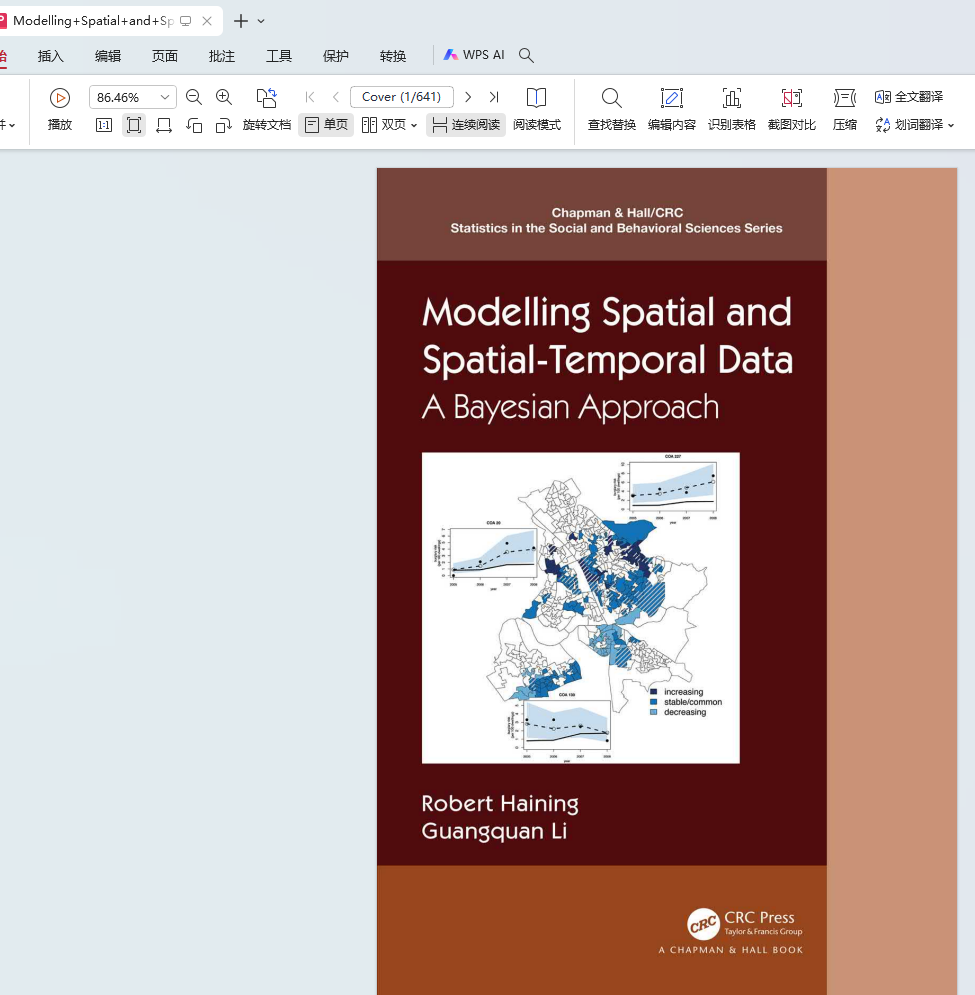The width and height of the screenshot is (975, 995).
Task: Open the zoom percentage dropdown
Action: [x=165, y=98]
